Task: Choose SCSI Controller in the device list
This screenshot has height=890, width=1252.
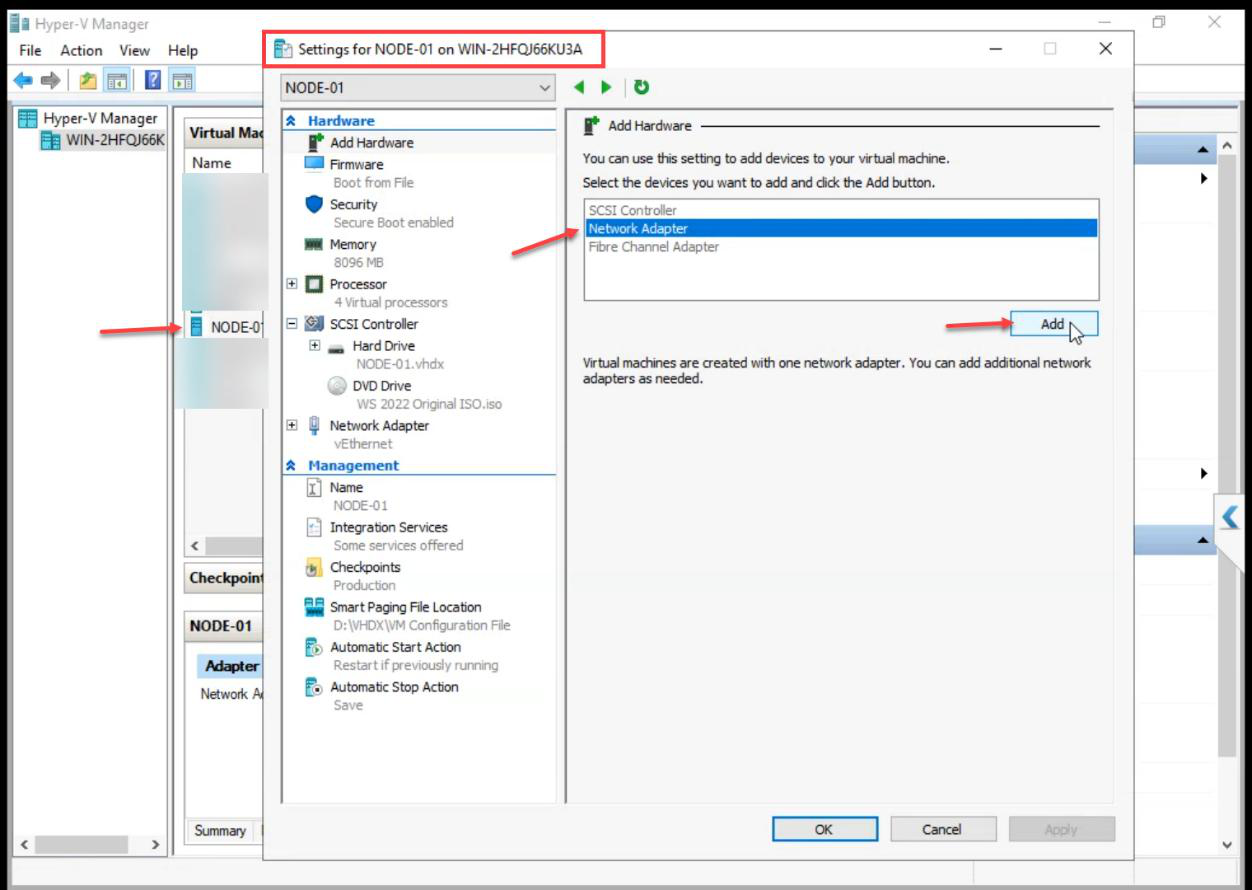Action: click(632, 210)
